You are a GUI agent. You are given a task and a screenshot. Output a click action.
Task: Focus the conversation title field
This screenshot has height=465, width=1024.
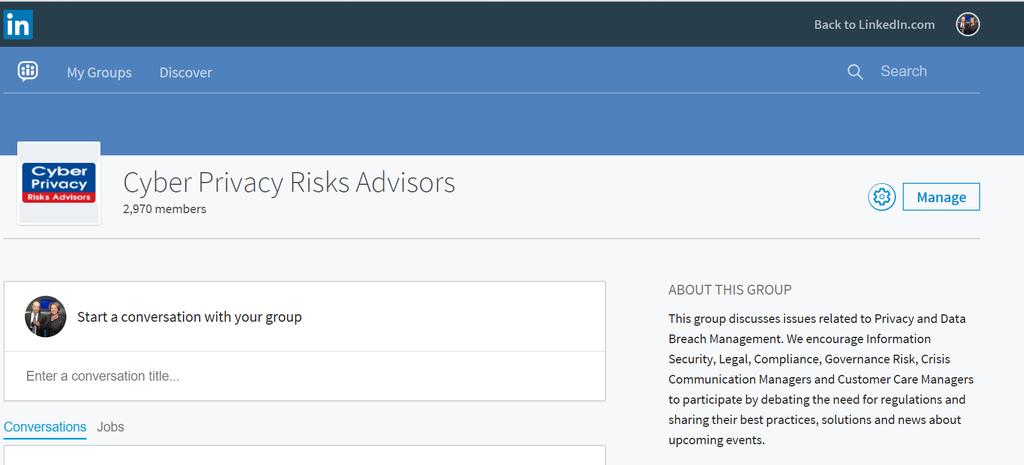(304, 376)
